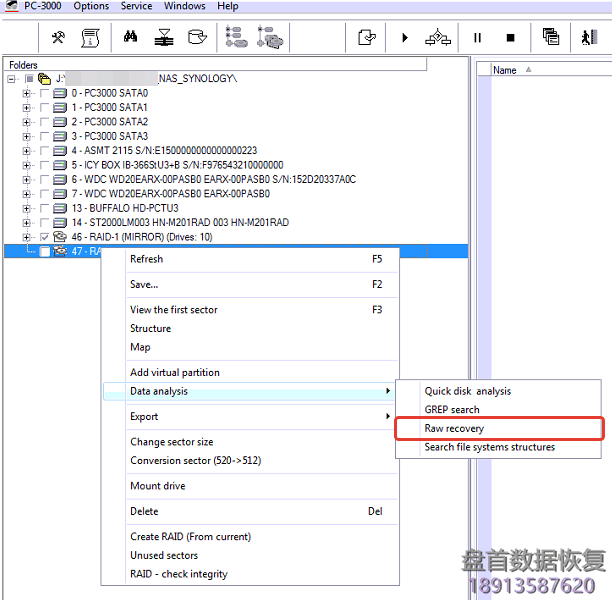The image size is (612, 600).
Task: Expand the 4 - ASMT 2115 tree node
Action: pos(27,151)
